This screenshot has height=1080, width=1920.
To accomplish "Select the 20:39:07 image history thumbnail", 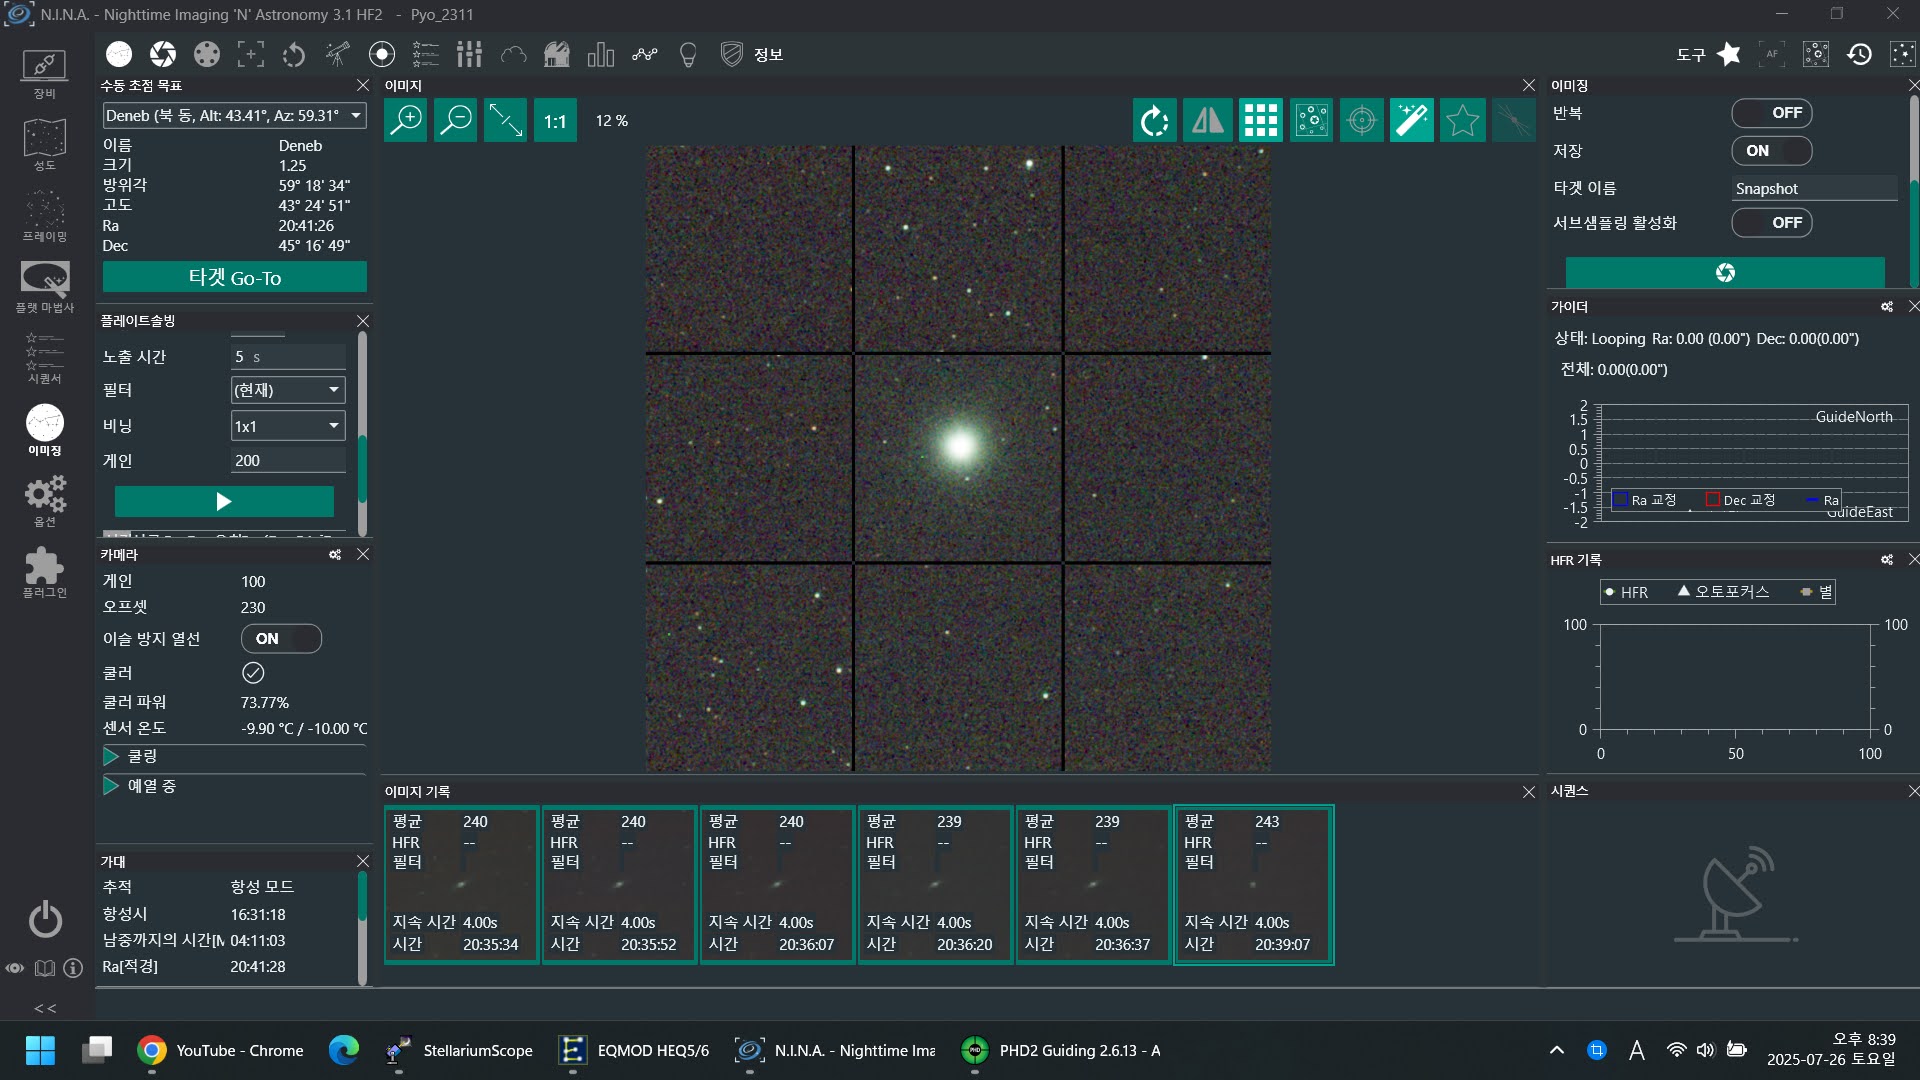I will pos(1253,884).
